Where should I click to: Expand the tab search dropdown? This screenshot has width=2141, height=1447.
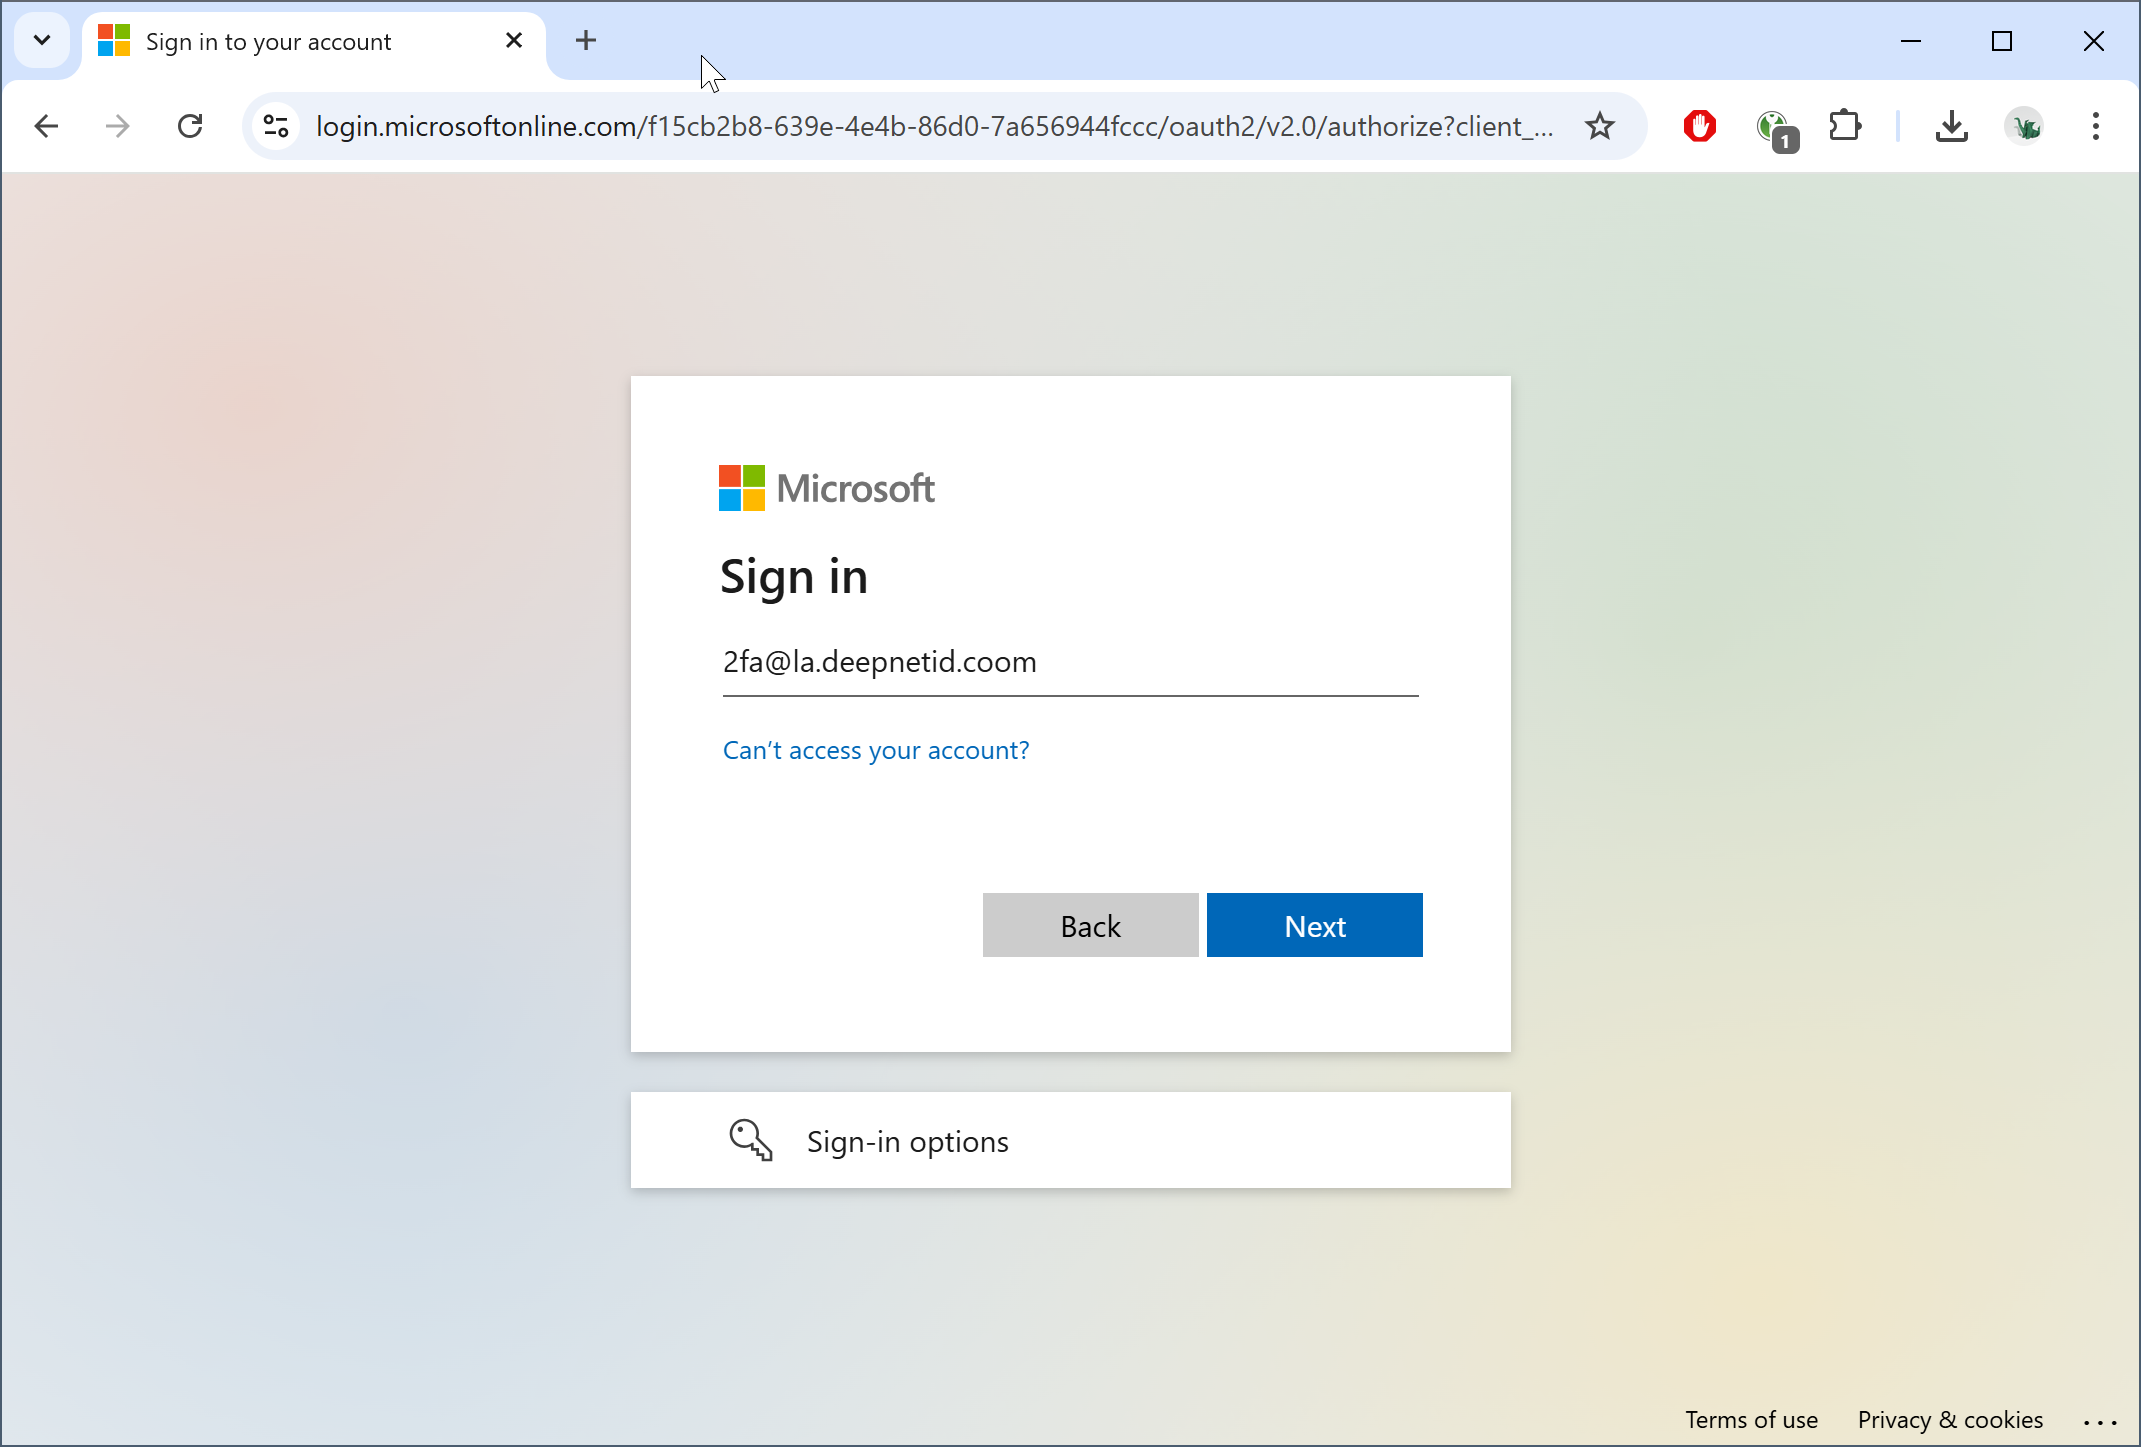pyautogui.click(x=42, y=40)
